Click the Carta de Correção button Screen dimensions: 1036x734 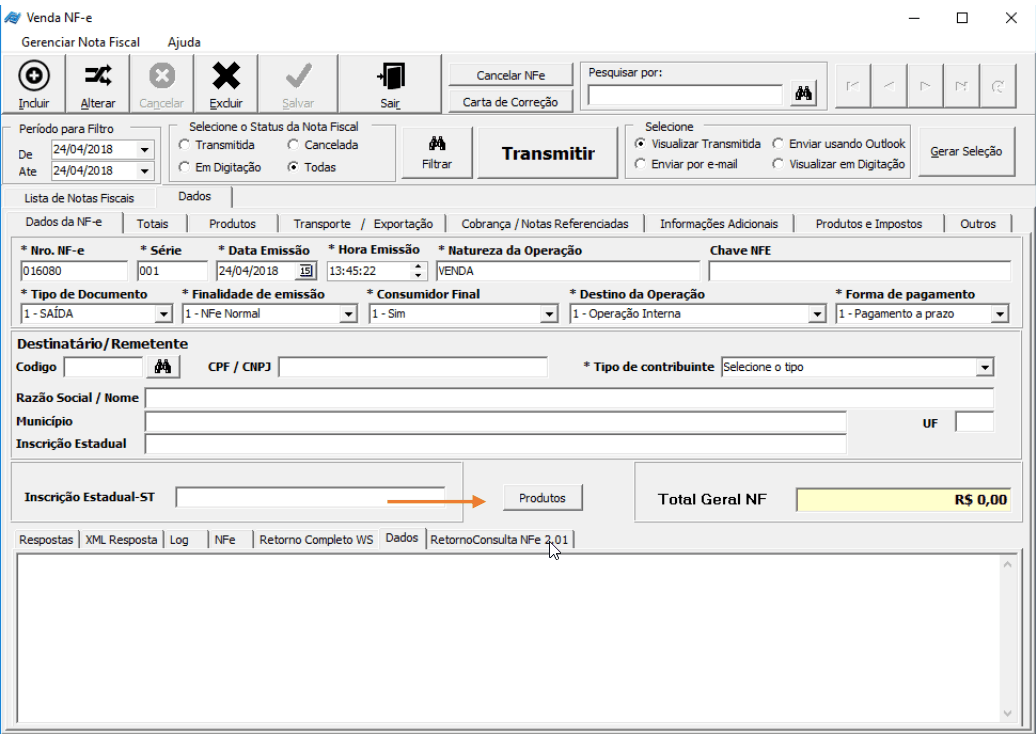[x=510, y=102]
